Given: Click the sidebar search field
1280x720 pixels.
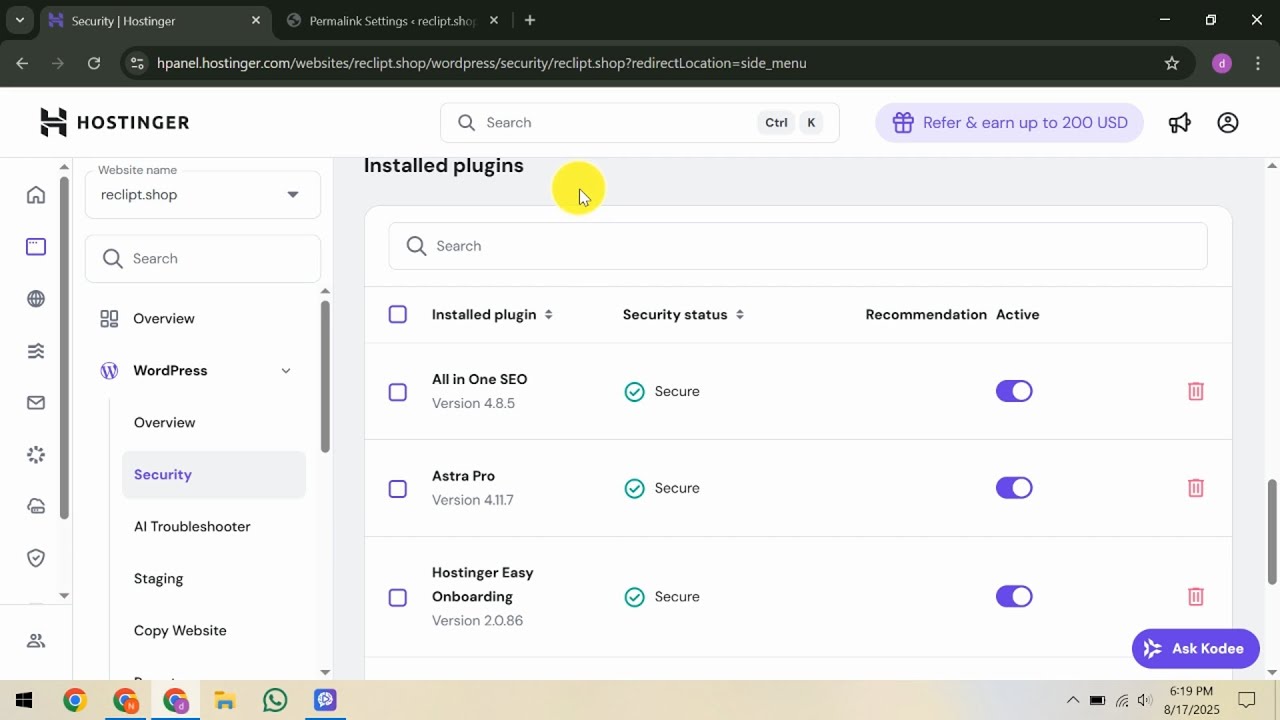Looking at the screenshot, I should point(203,258).
